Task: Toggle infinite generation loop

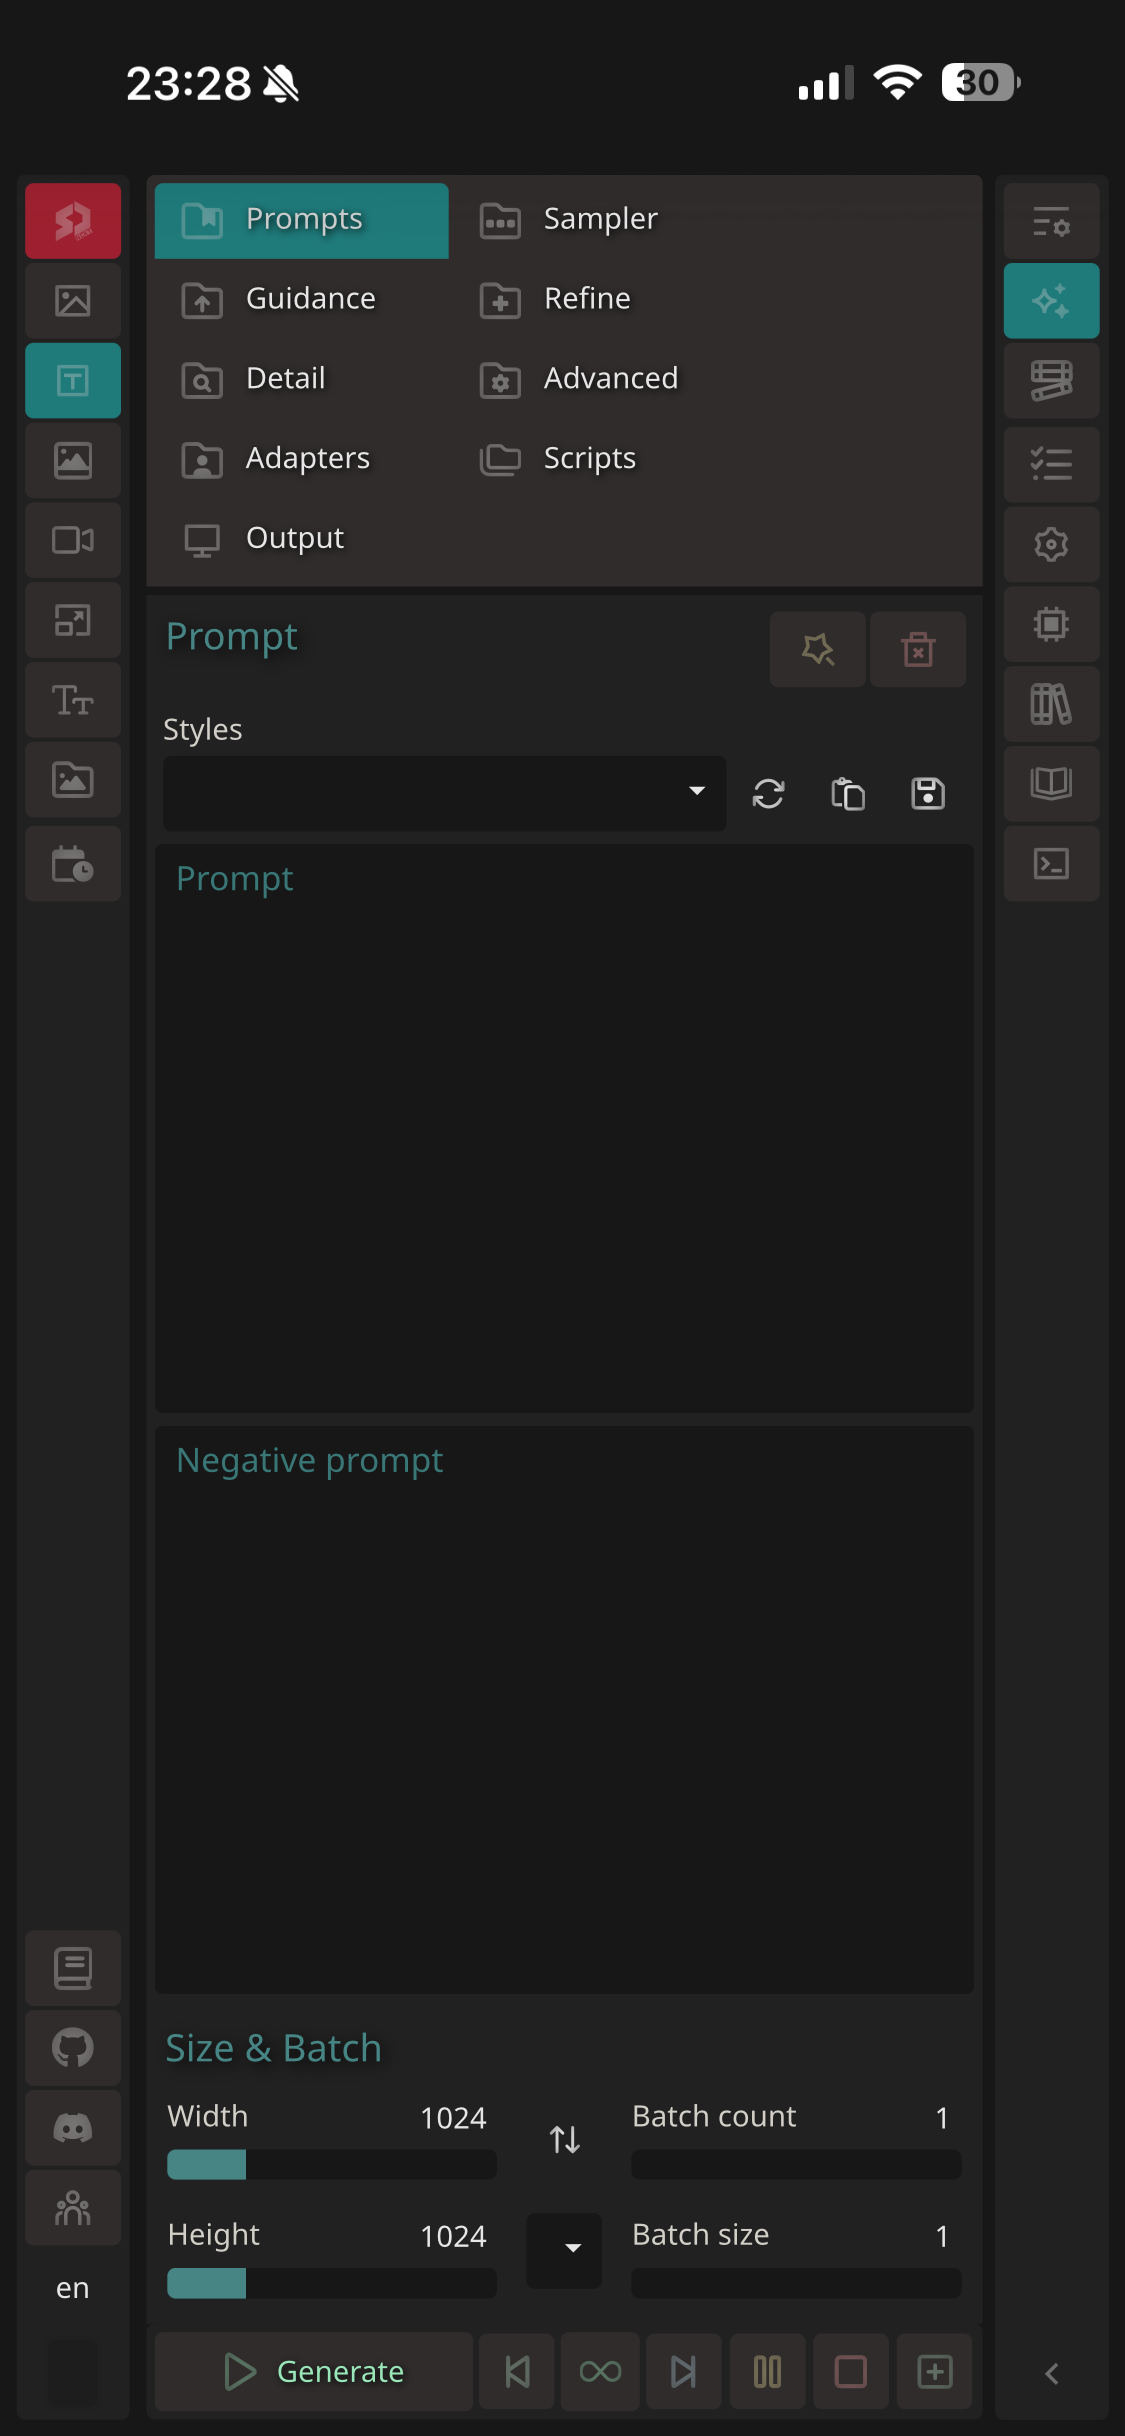Action: pyautogui.click(x=600, y=2371)
